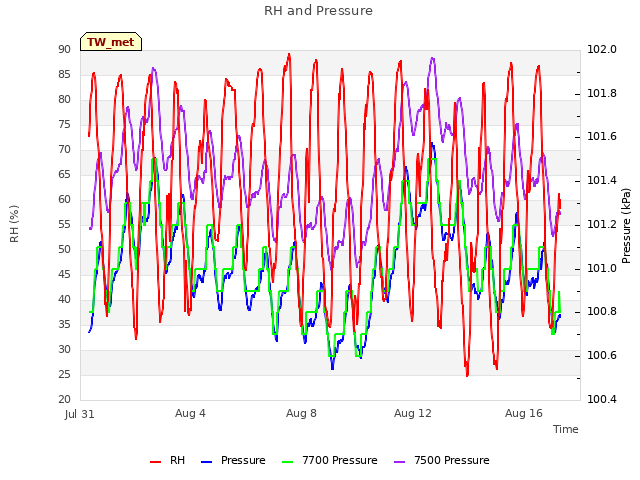Viewport: 640px width, 480px height.
Task: Click the 90 tick on RH axis
Action: tap(64, 49)
